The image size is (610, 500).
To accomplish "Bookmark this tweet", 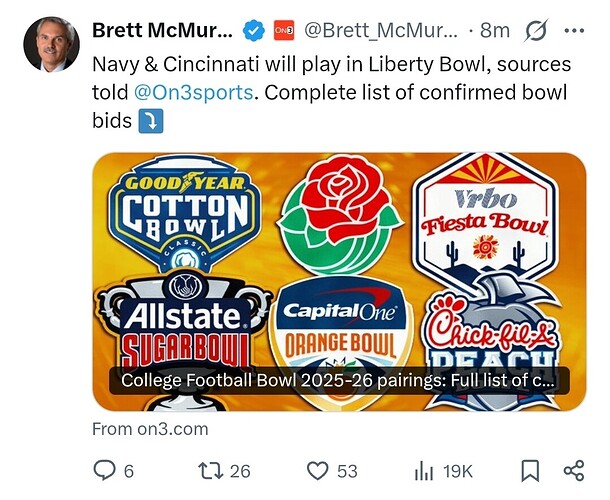I will click(531, 470).
